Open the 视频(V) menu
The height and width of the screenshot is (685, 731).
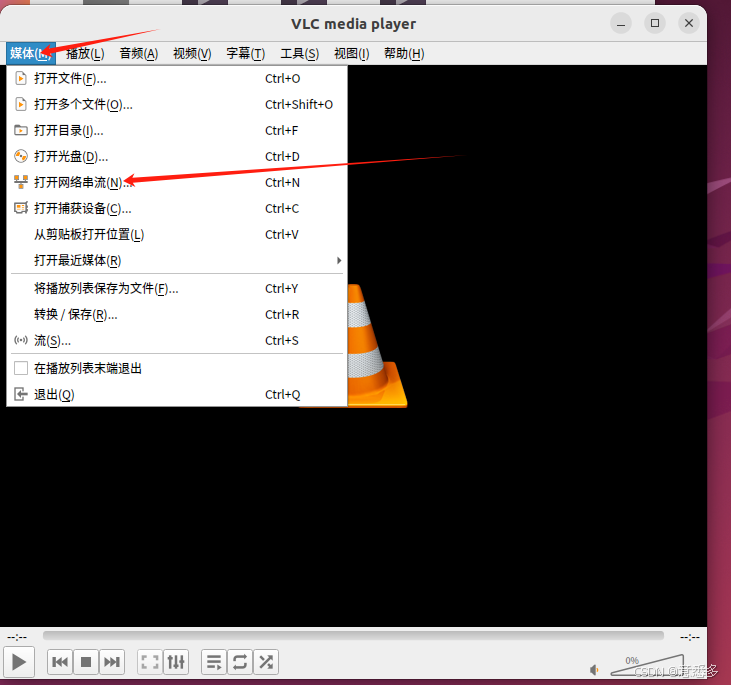[x=192, y=53]
